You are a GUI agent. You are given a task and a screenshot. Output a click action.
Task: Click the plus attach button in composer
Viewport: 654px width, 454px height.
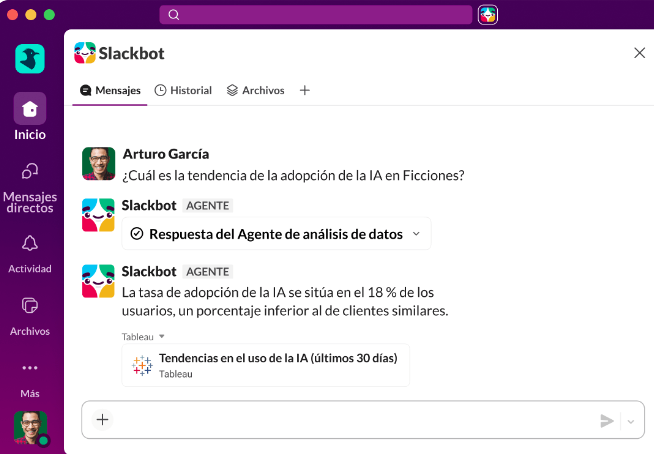coord(102,419)
